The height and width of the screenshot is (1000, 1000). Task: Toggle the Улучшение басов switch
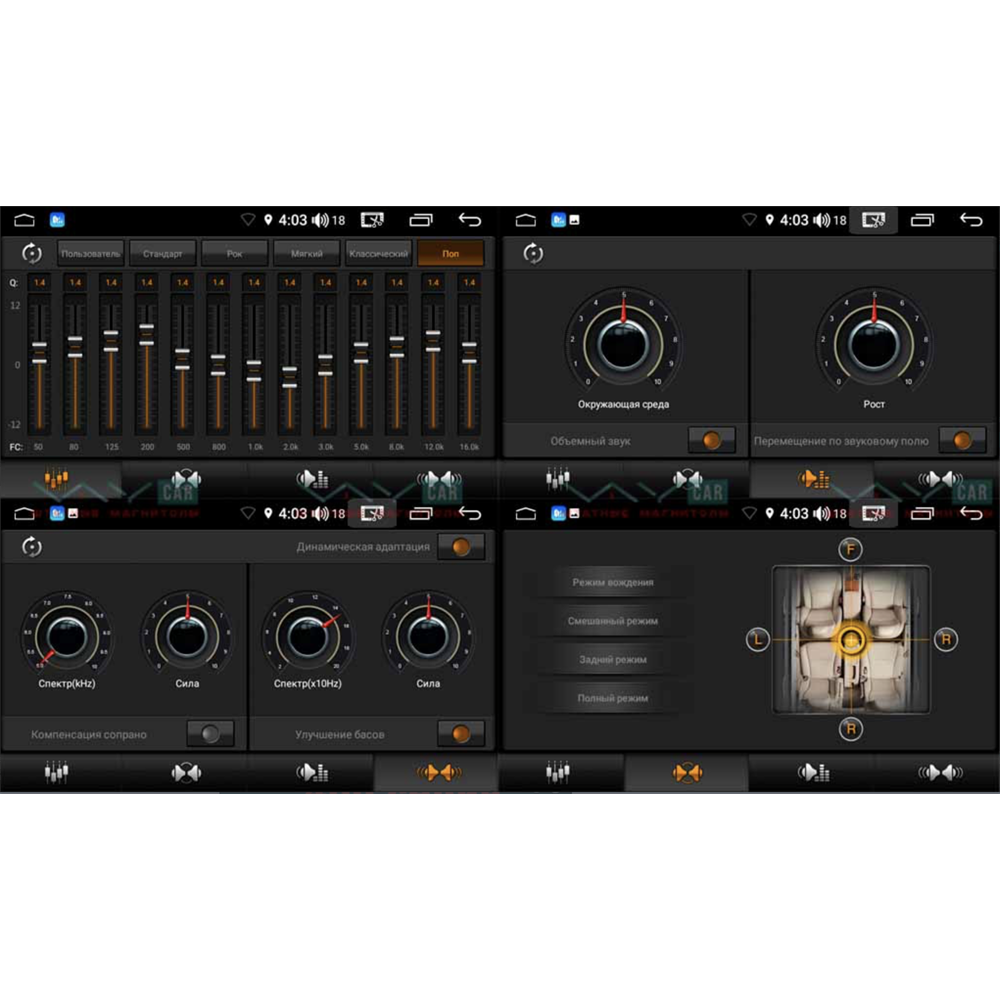click(461, 734)
